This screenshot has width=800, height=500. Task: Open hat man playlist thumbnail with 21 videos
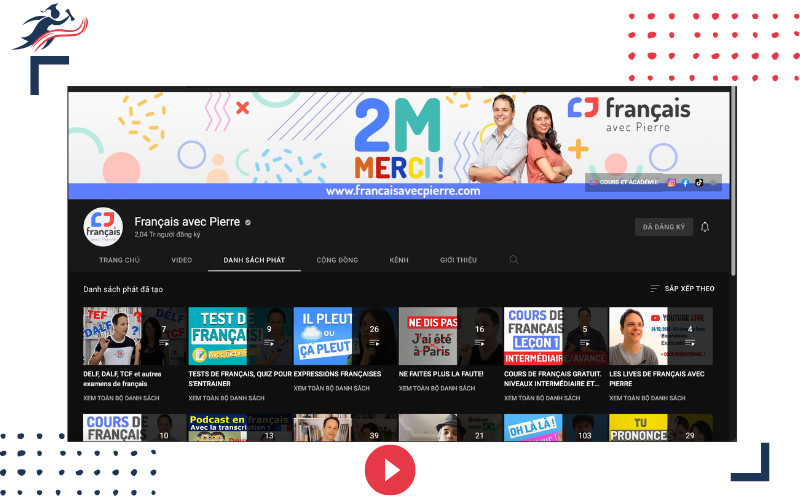tap(451, 428)
